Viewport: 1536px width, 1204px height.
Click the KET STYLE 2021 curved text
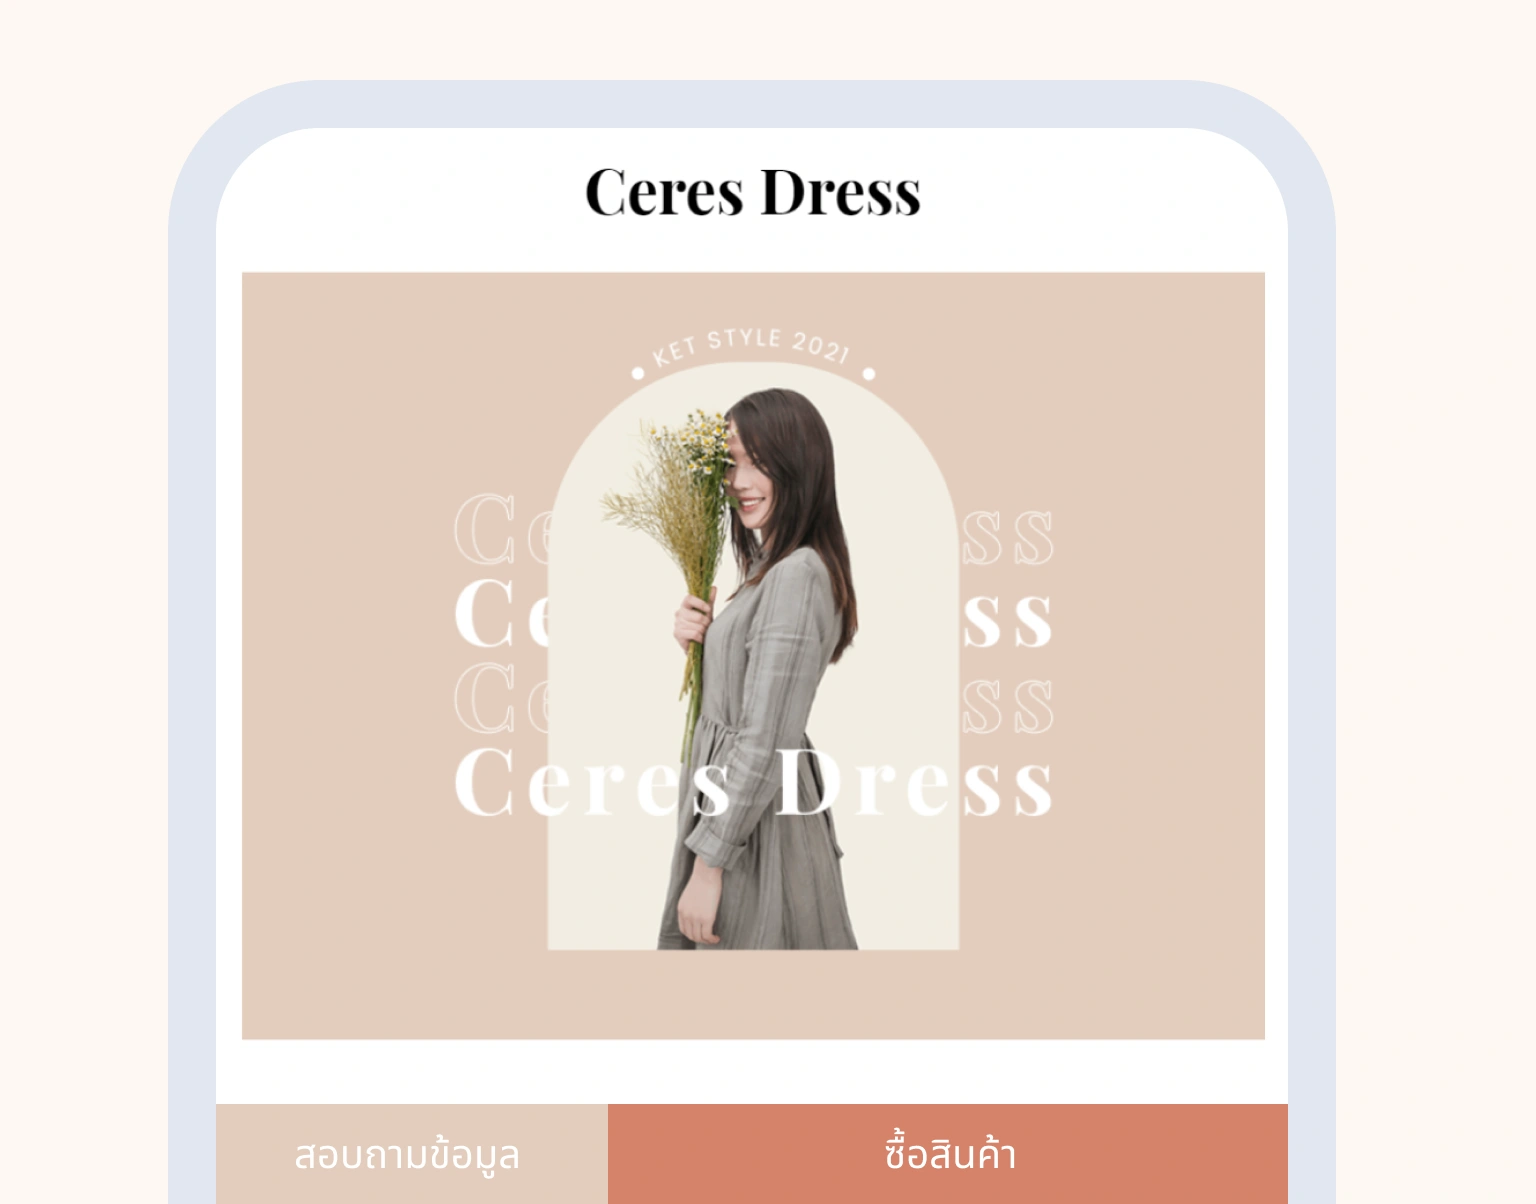pyautogui.click(x=752, y=346)
